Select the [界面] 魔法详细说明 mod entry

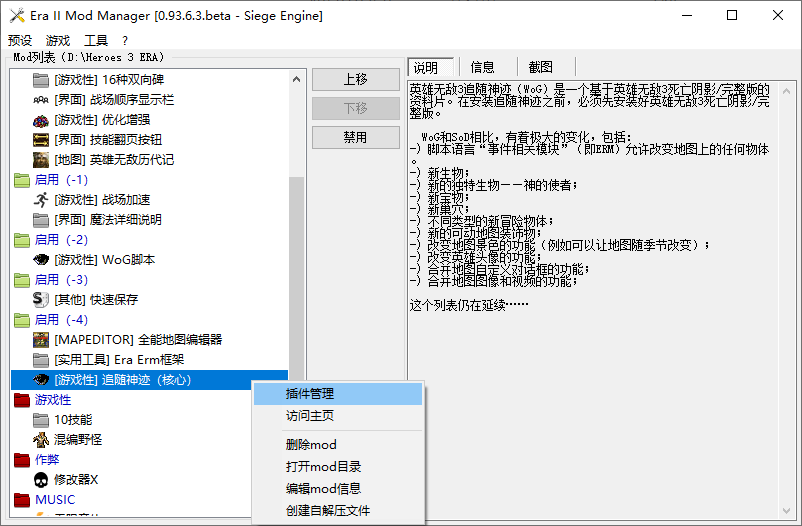click(108, 220)
